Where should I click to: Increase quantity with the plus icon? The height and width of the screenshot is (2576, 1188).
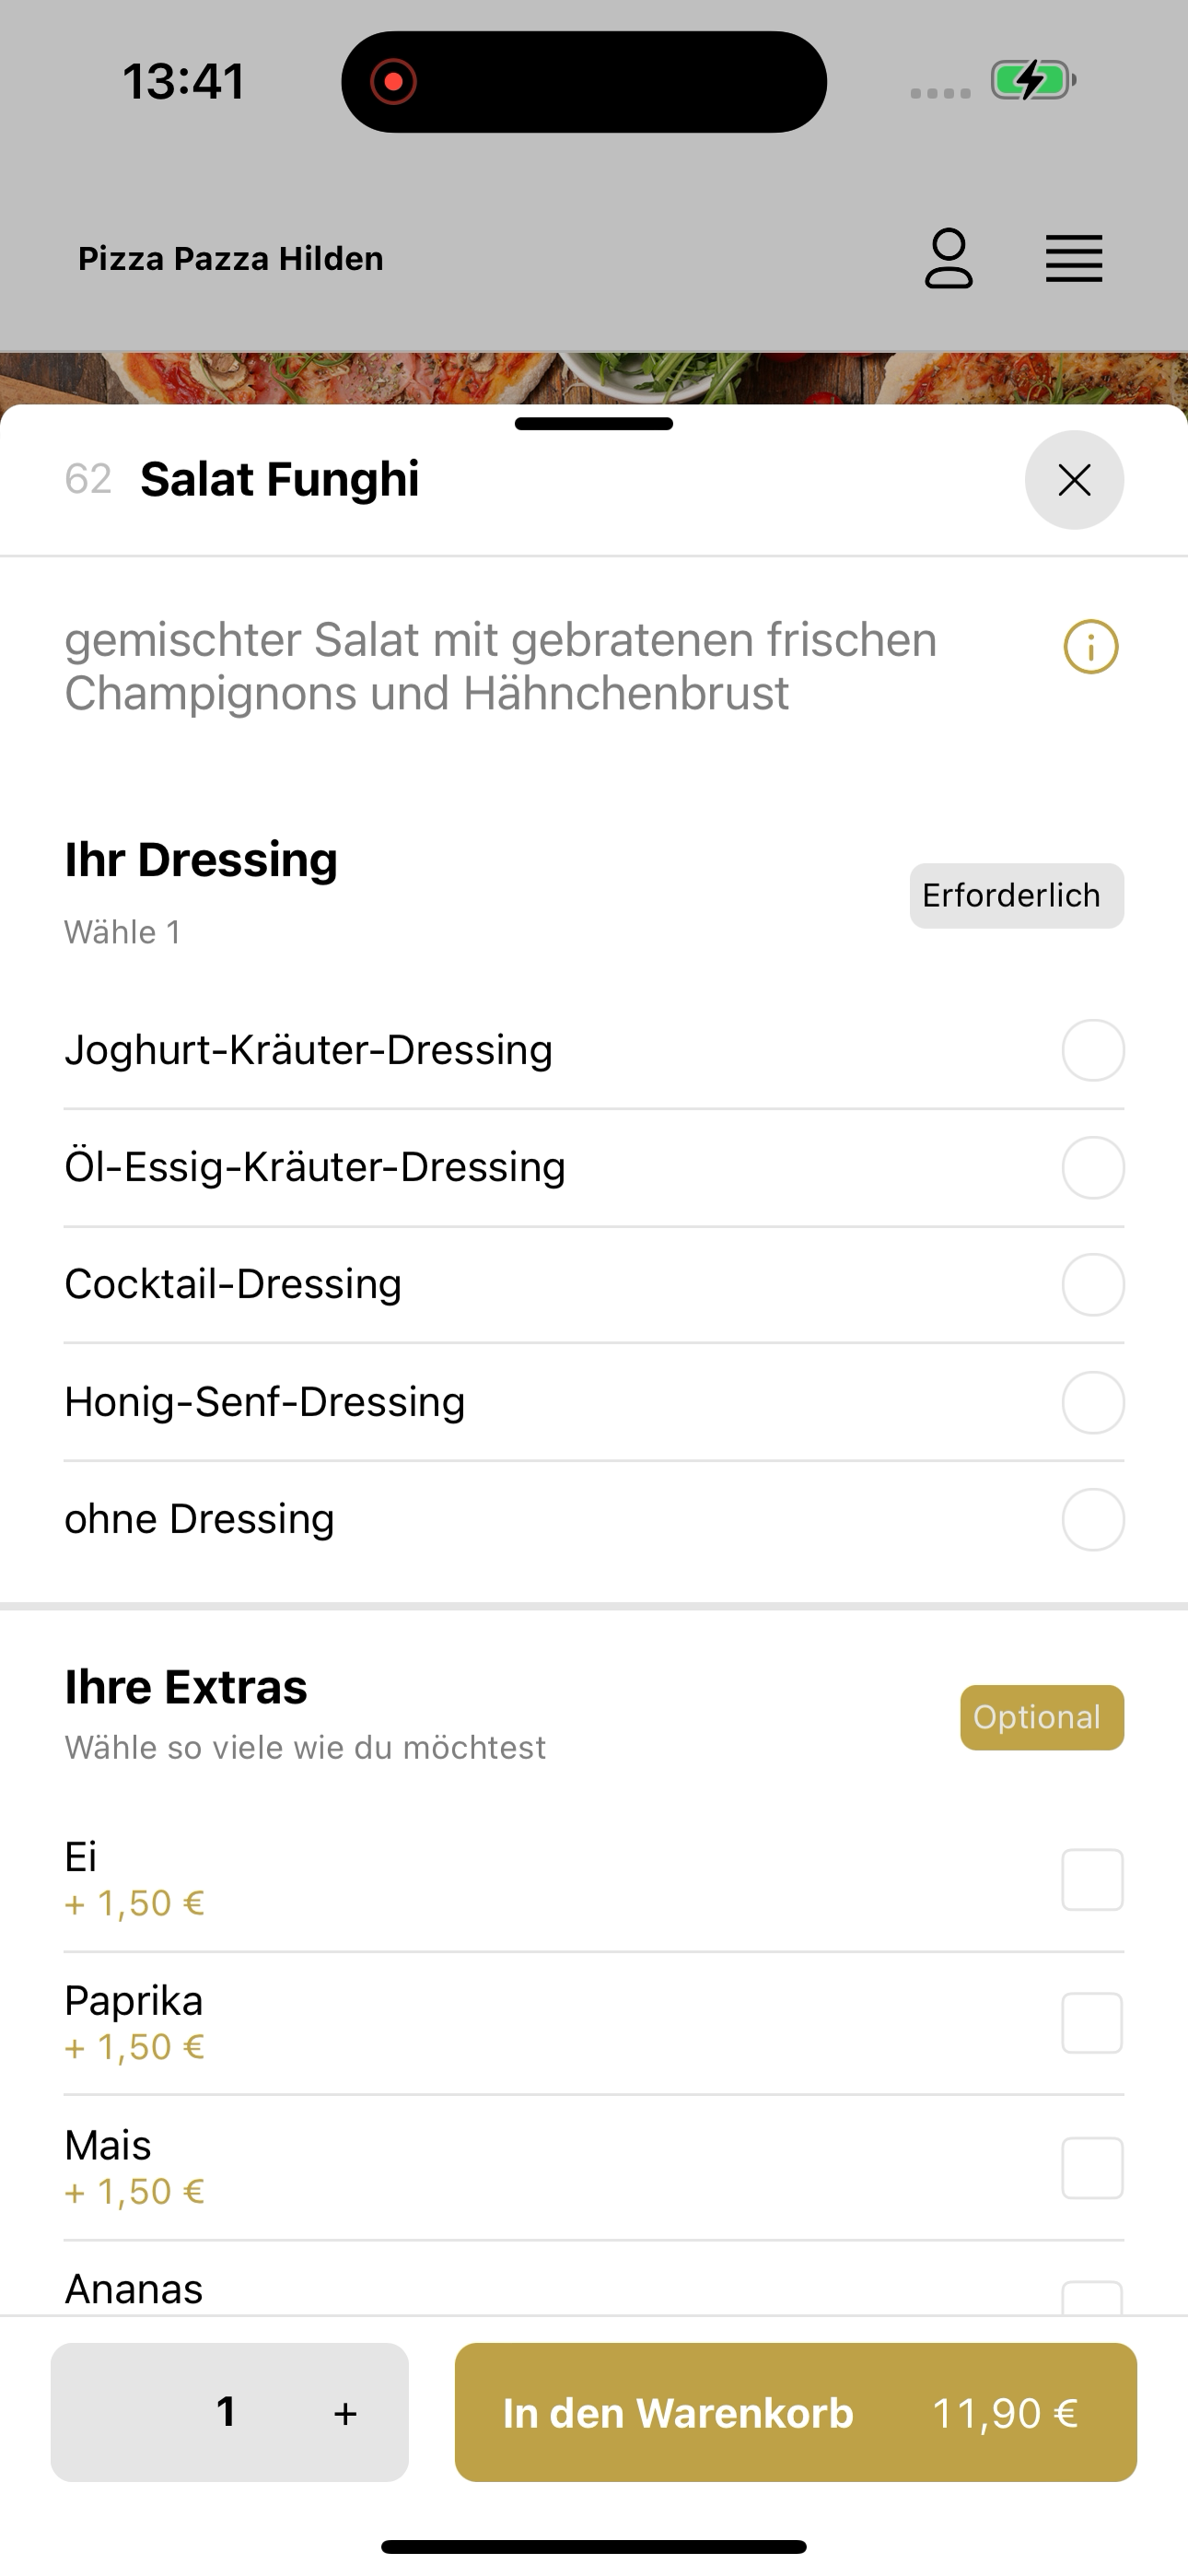point(345,2413)
